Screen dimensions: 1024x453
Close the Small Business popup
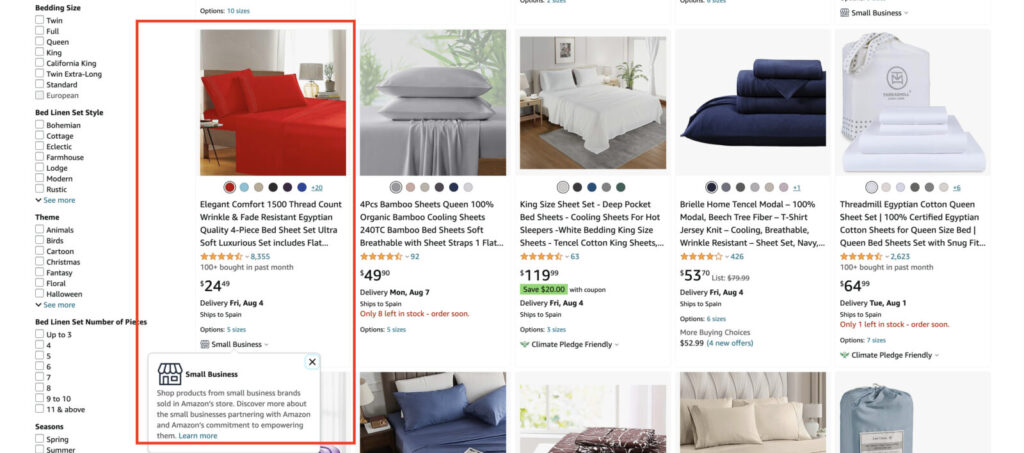[x=312, y=362]
